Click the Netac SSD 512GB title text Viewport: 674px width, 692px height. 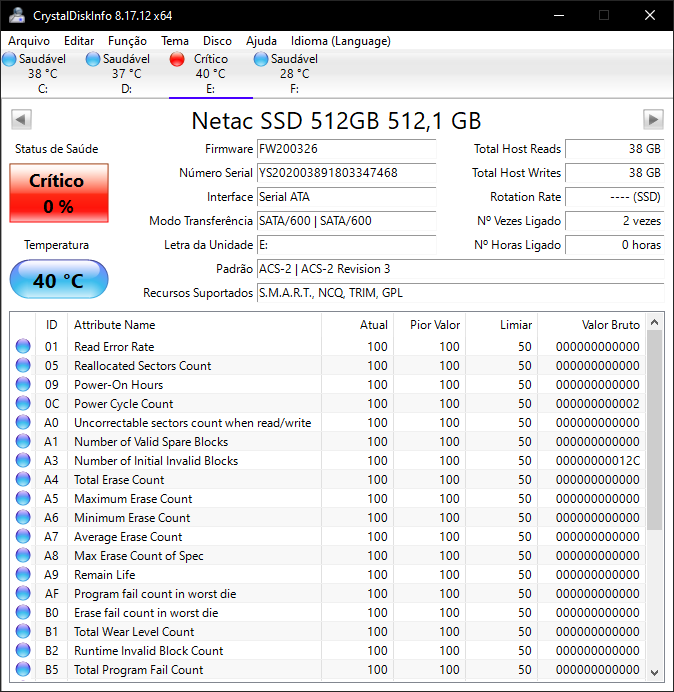tap(336, 120)
